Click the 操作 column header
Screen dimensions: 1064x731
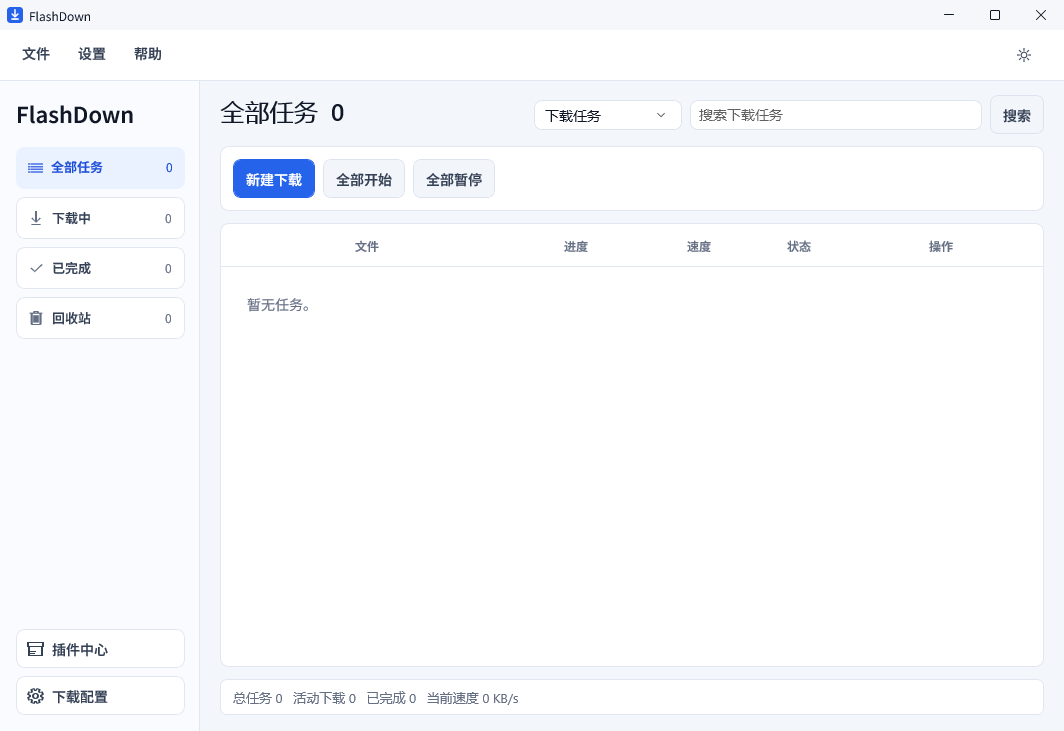point(940,246)
